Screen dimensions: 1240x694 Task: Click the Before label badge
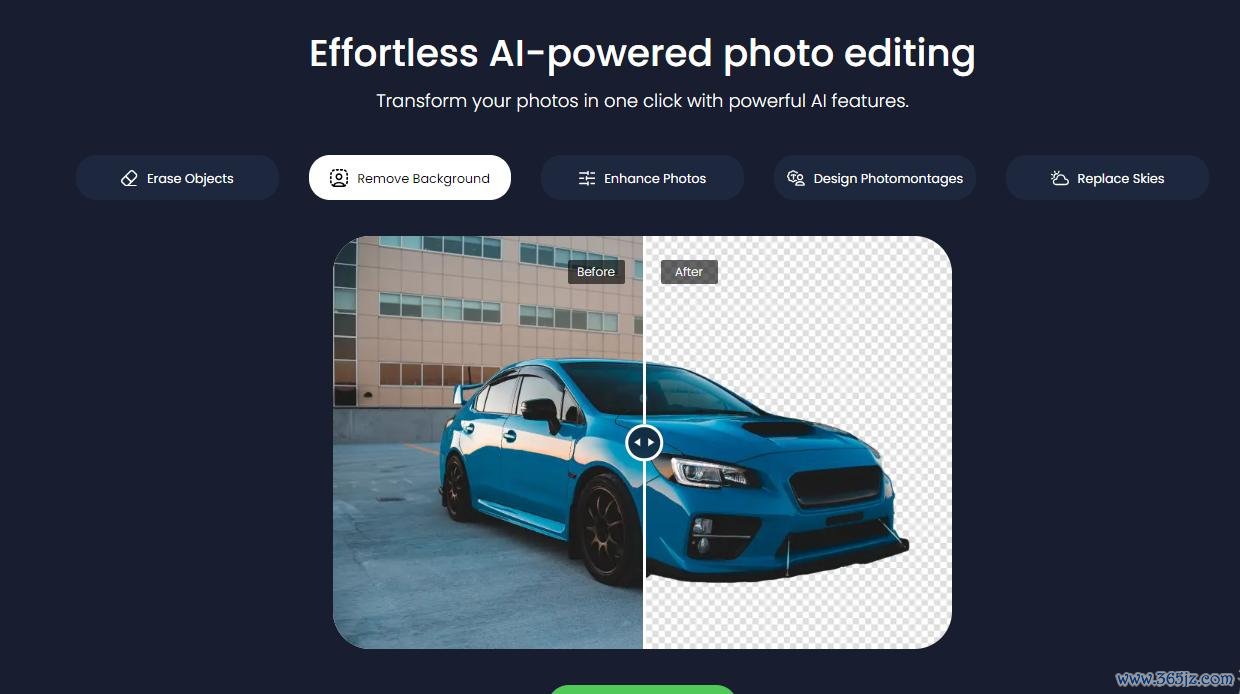[596, 271]
